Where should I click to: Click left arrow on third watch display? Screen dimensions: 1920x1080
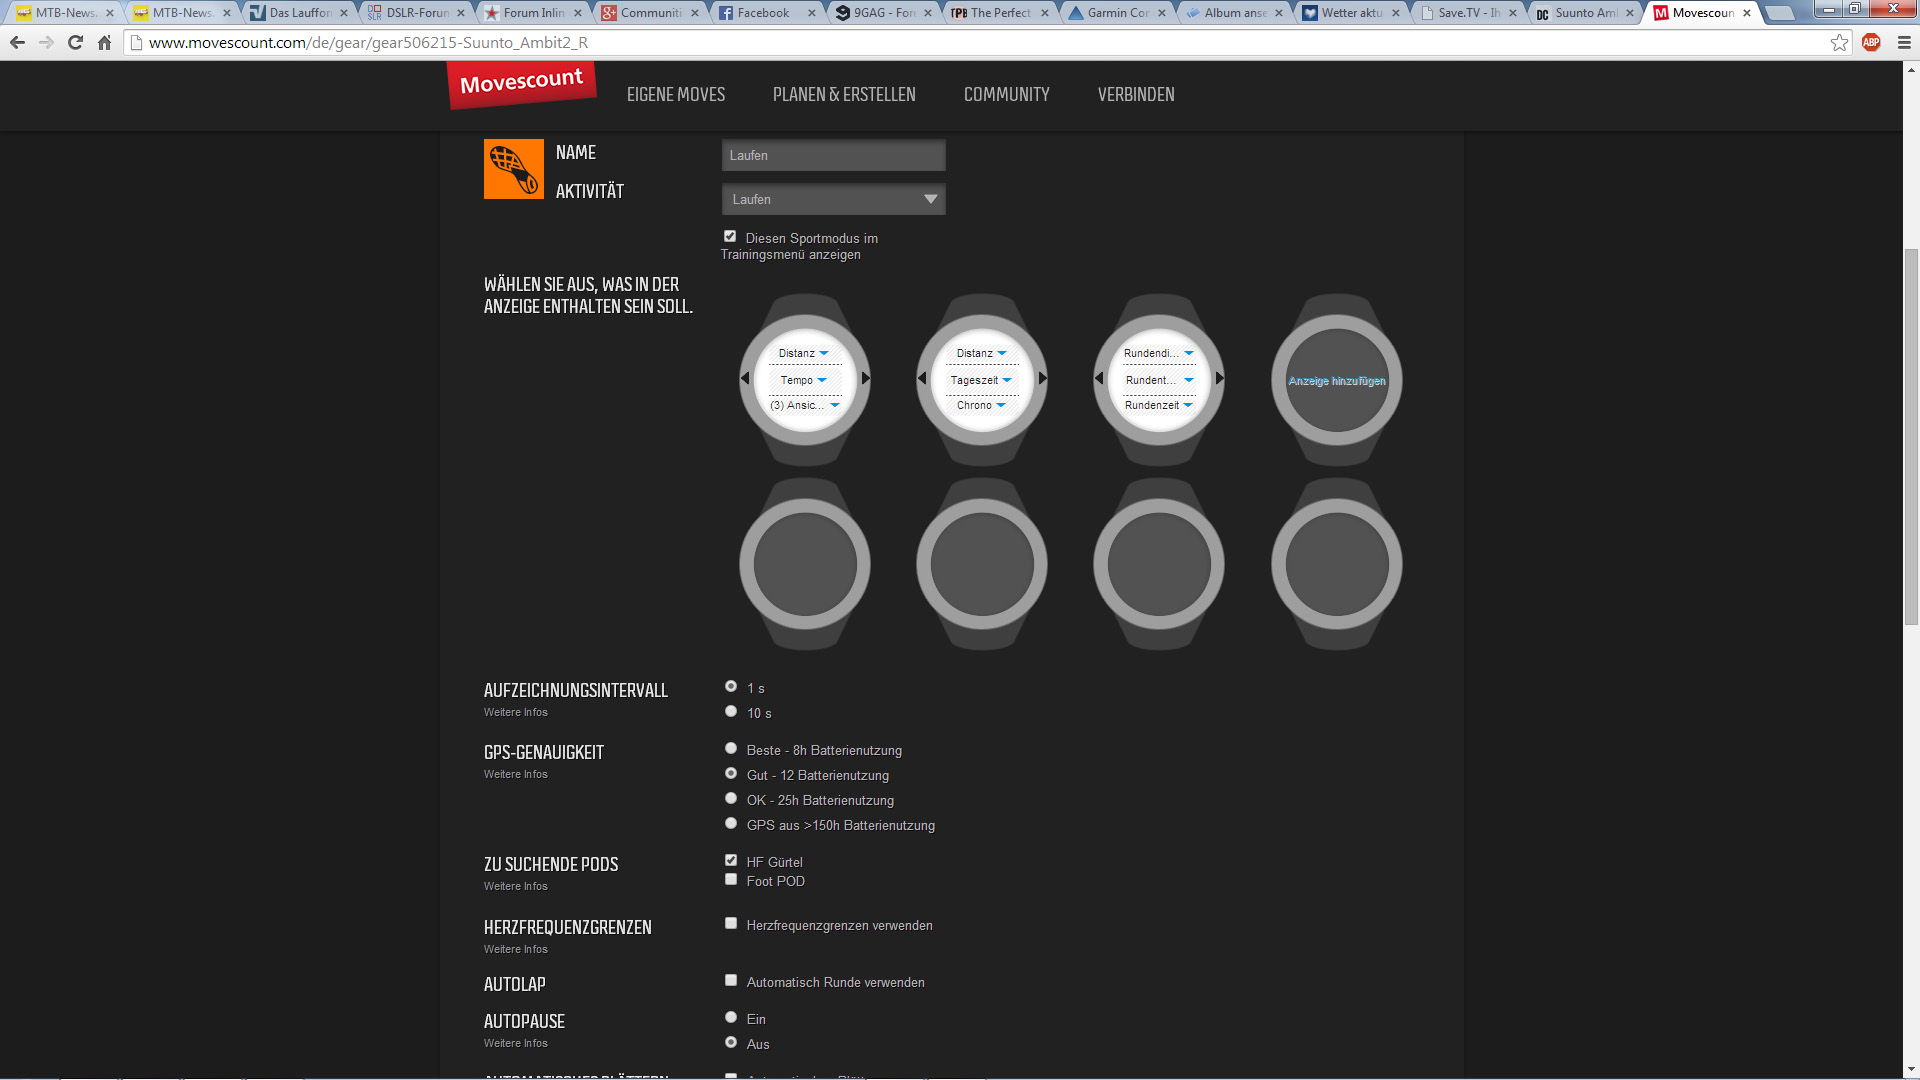(x=1099, y=378)
